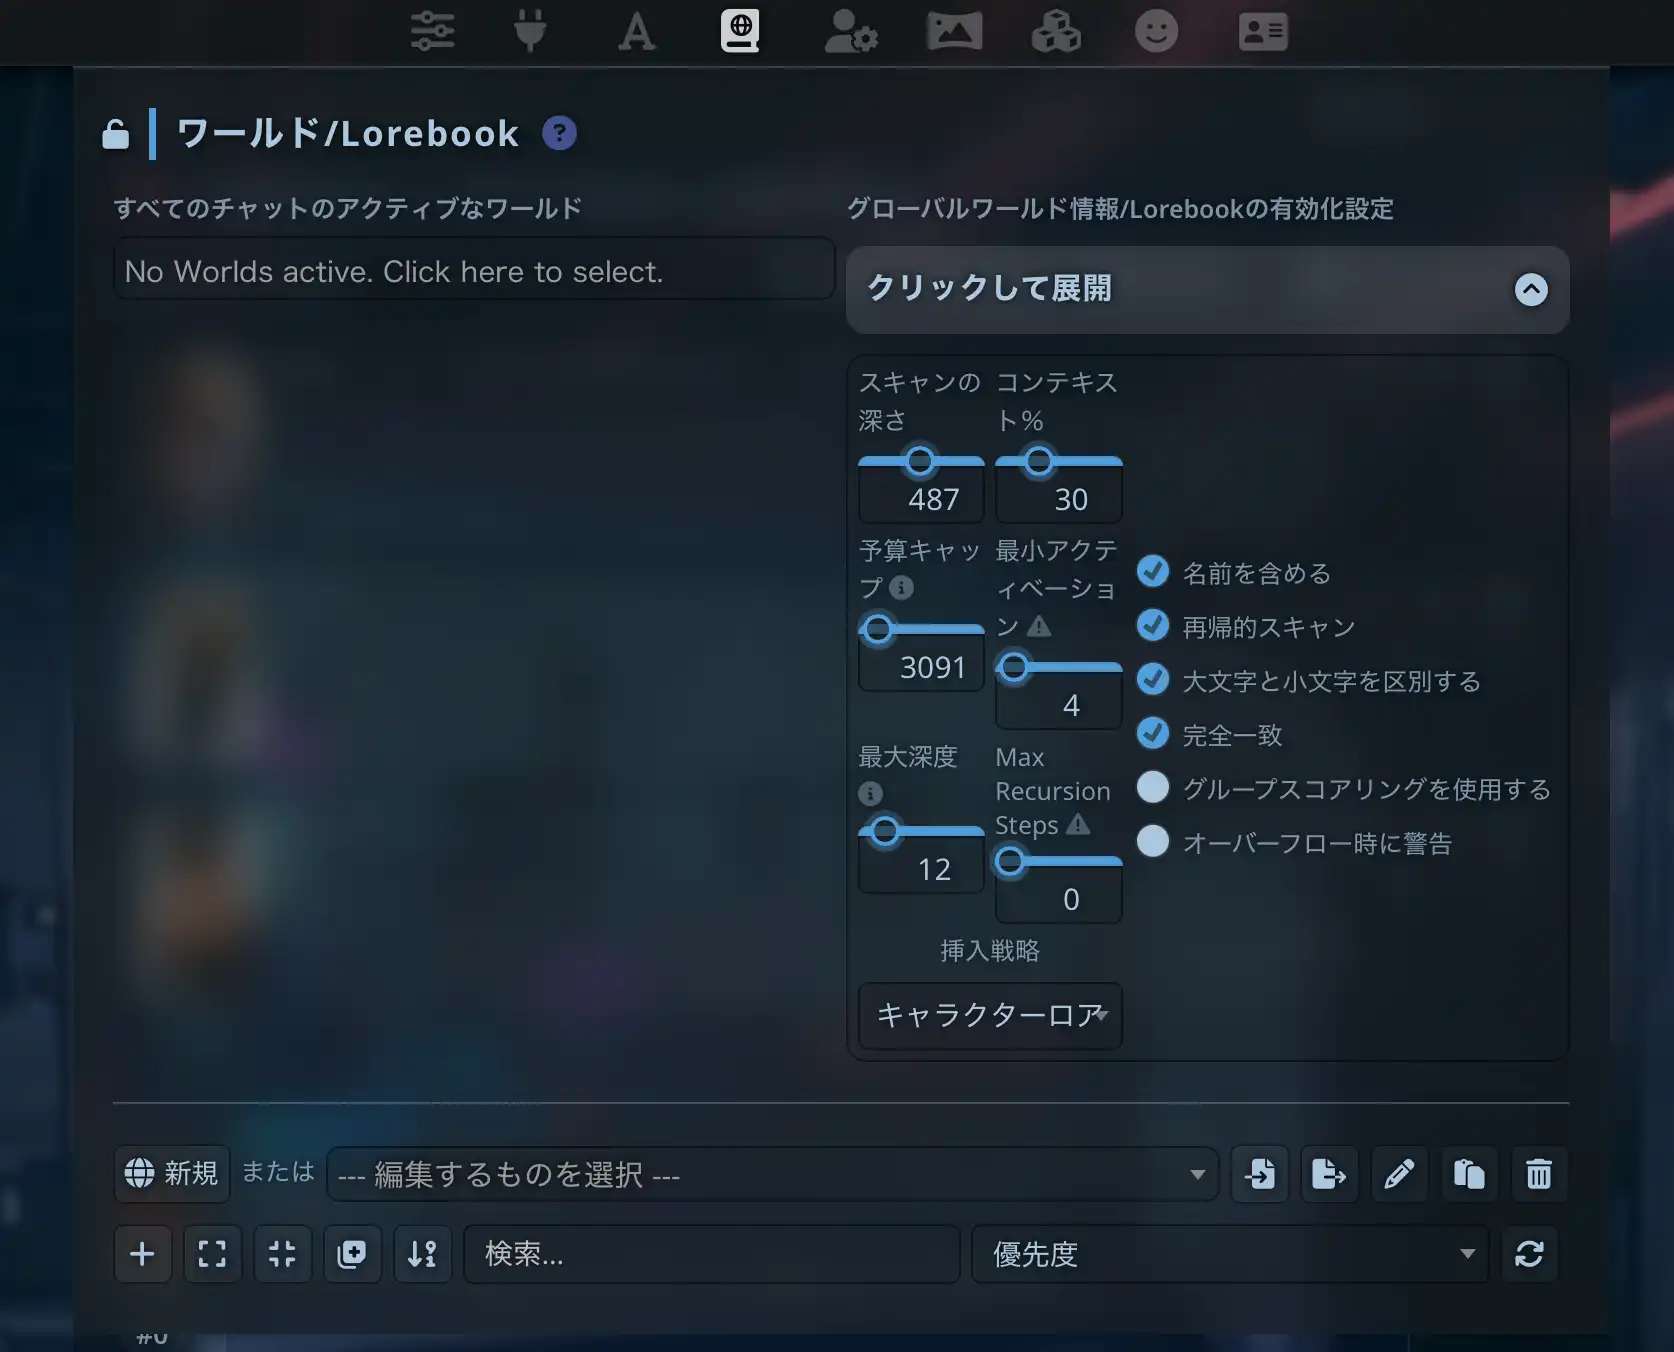Switch to the AI response configuration sliders tab
Image resolution: width=1674 pixels, height=1352 pixels.
[x=432, y=31]
